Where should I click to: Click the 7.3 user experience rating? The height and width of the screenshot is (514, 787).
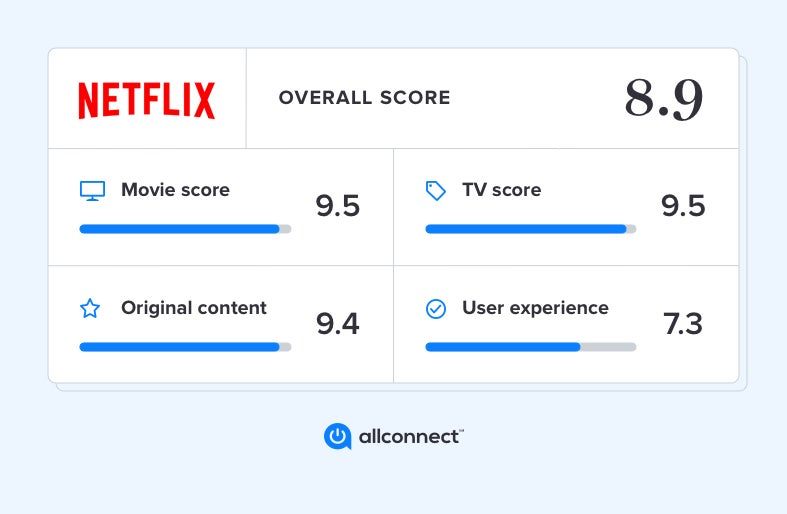683,324
